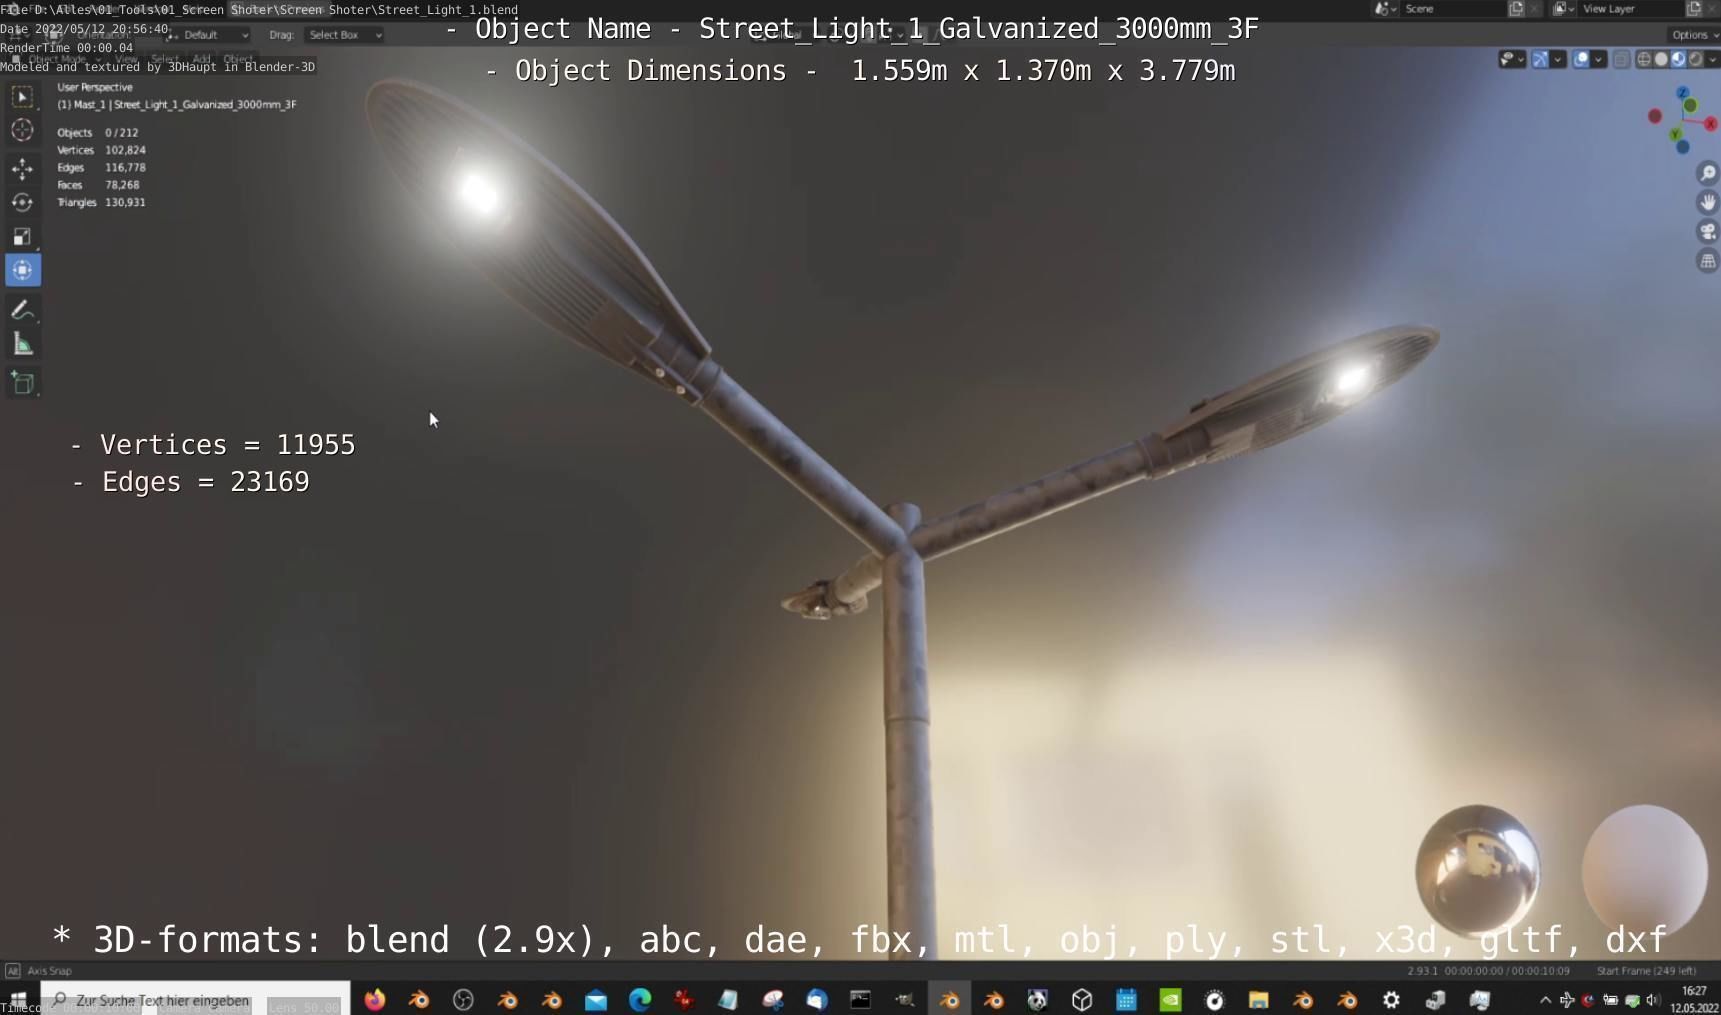Click the zoom magnifier viewport button

(x=1708, y=173)
